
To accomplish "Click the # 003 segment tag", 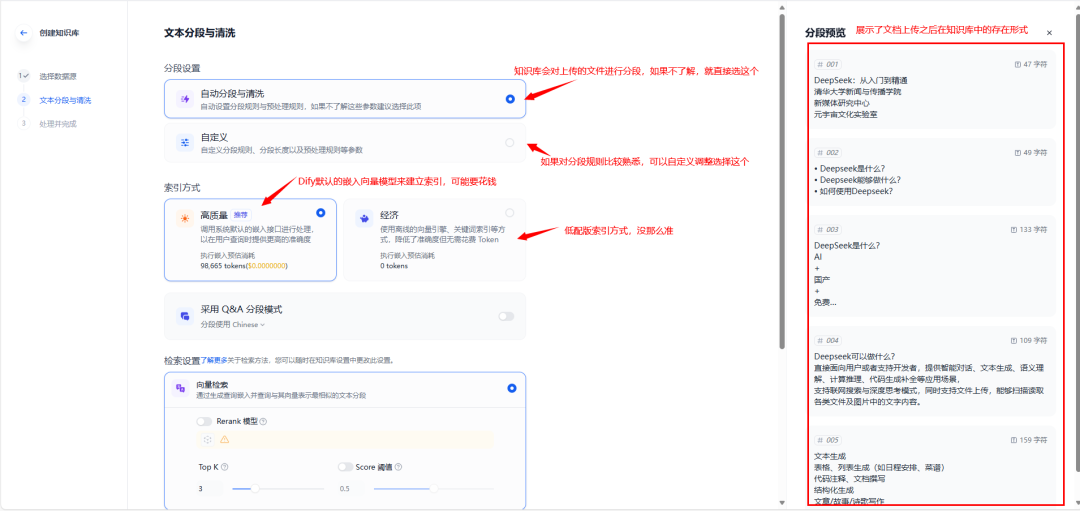I will [x=827, y=229].
